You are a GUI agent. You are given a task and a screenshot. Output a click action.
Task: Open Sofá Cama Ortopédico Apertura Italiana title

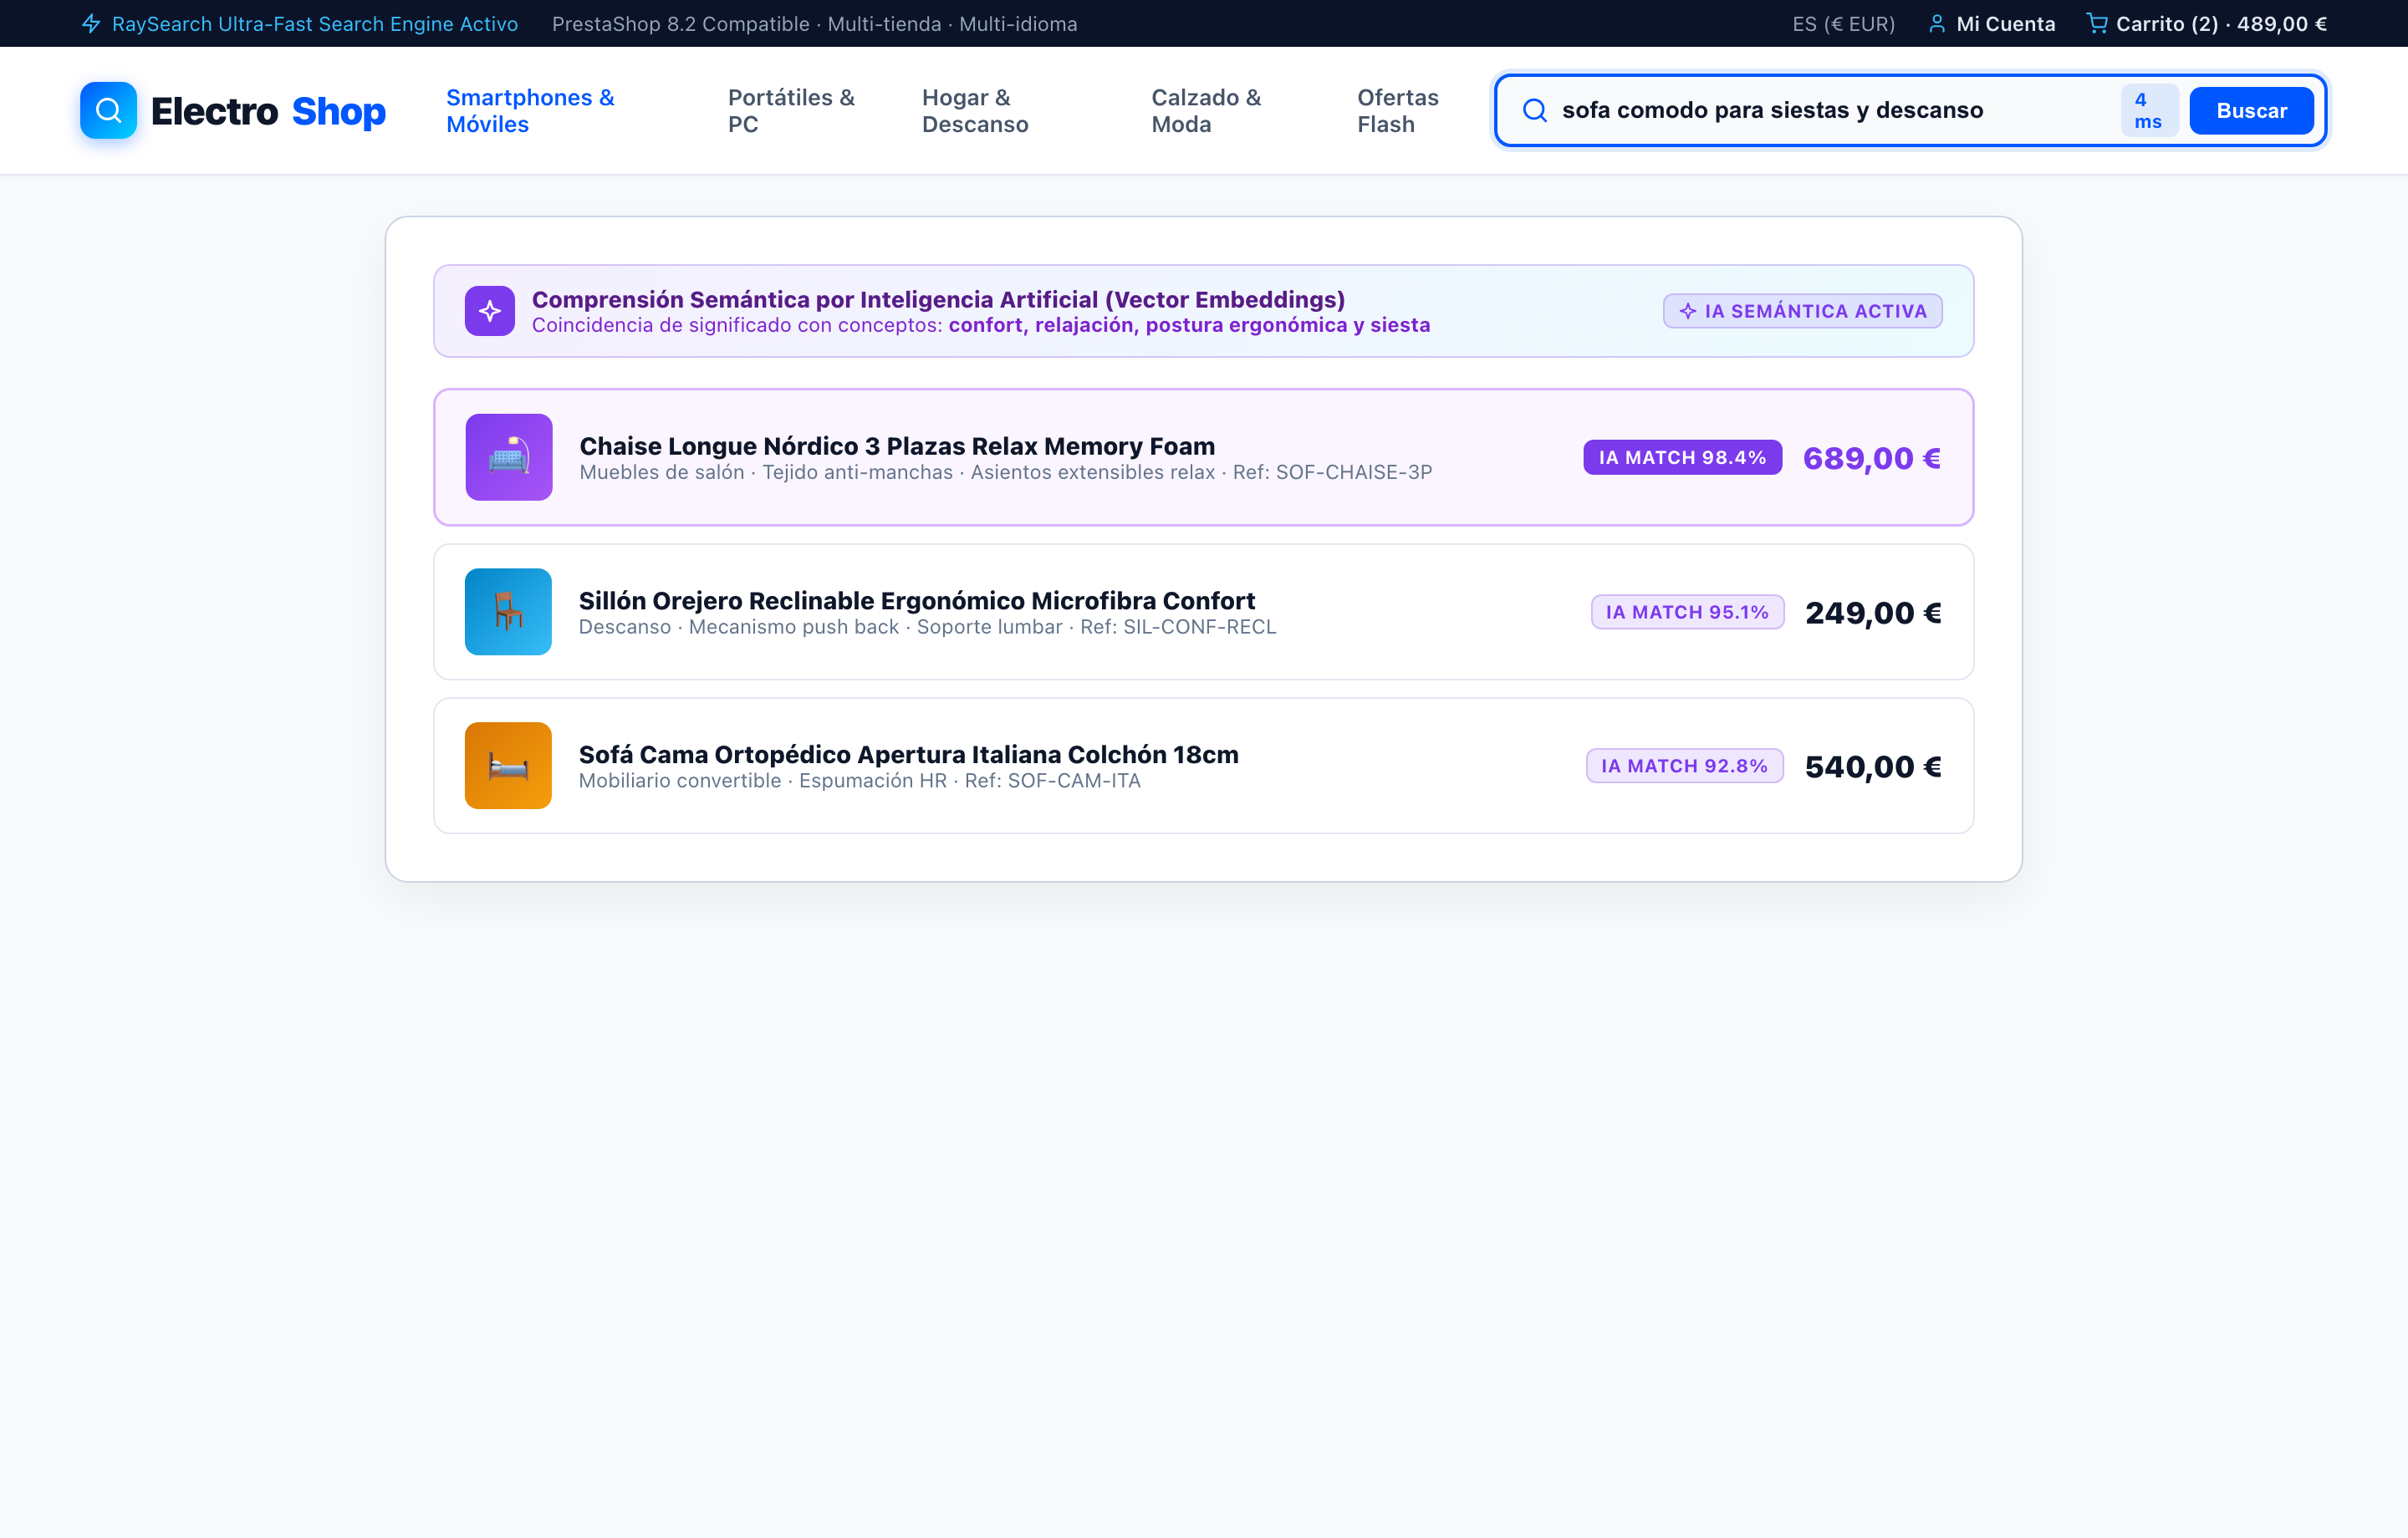(908, 755)
